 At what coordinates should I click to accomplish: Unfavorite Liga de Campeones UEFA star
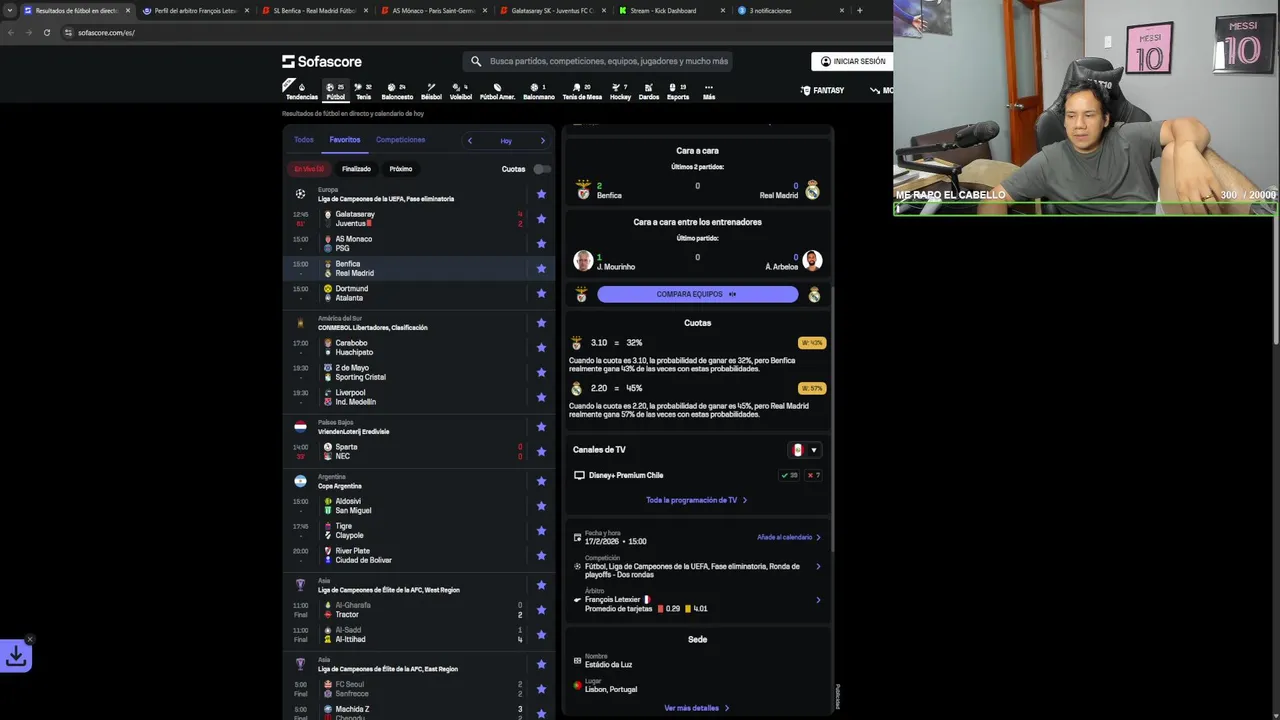coord(541,194)
